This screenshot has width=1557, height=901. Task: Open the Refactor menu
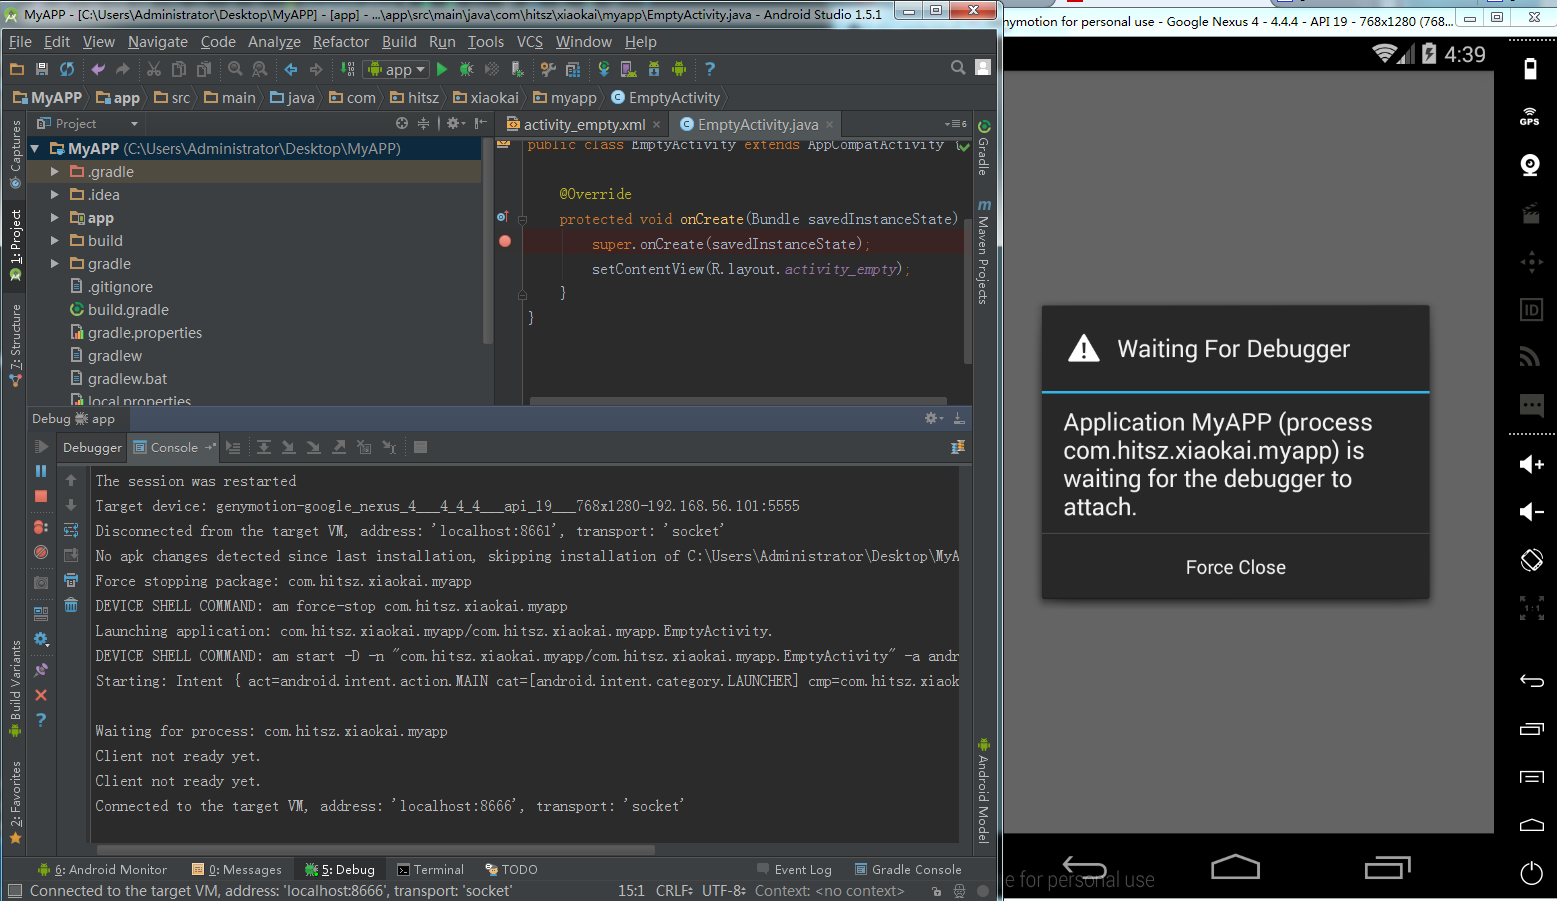(x=340, y=42)
